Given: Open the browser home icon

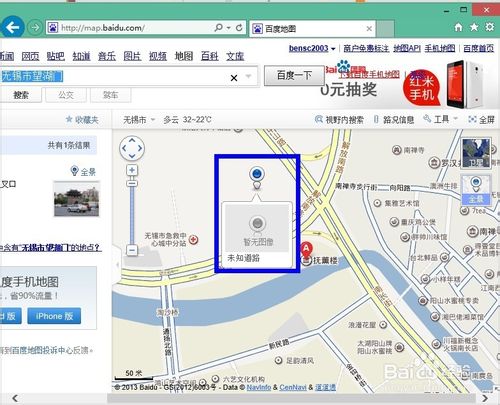Looking at the screenshot, I should click(x=458, y=27).
